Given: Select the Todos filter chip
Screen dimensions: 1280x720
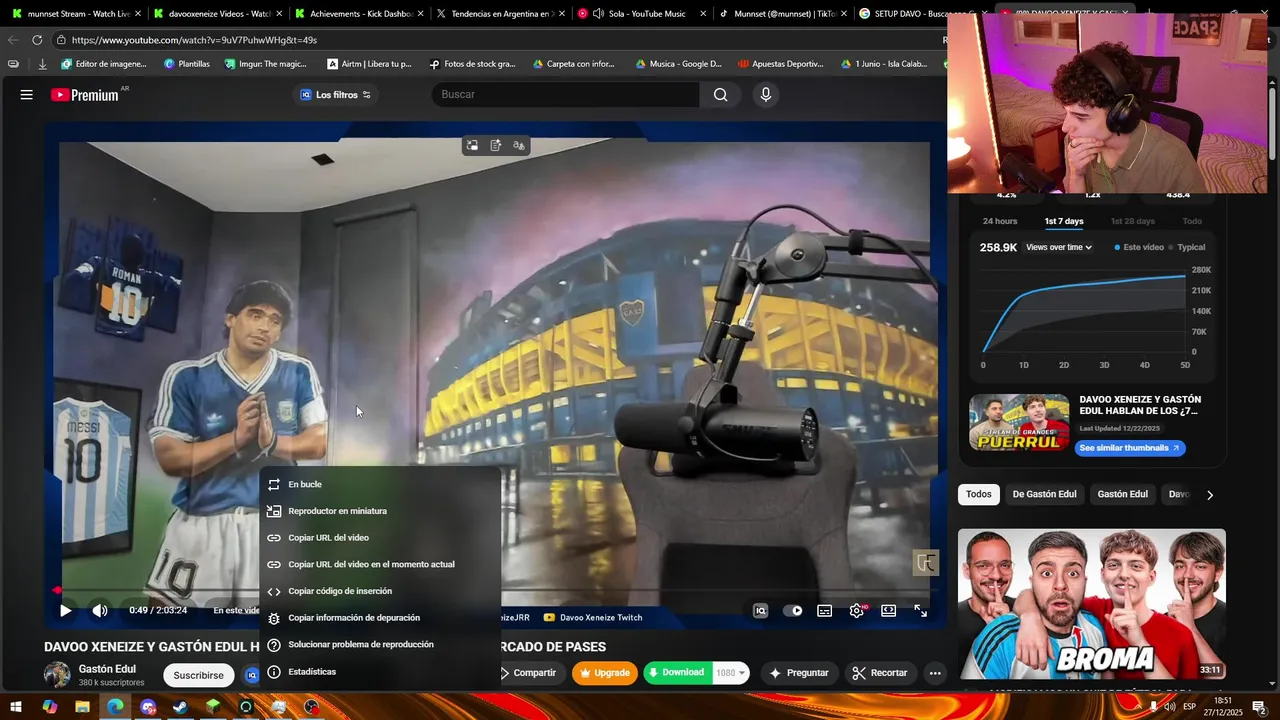Looking at the screenshot, I should pyautogui.click(x=979, y=494).
